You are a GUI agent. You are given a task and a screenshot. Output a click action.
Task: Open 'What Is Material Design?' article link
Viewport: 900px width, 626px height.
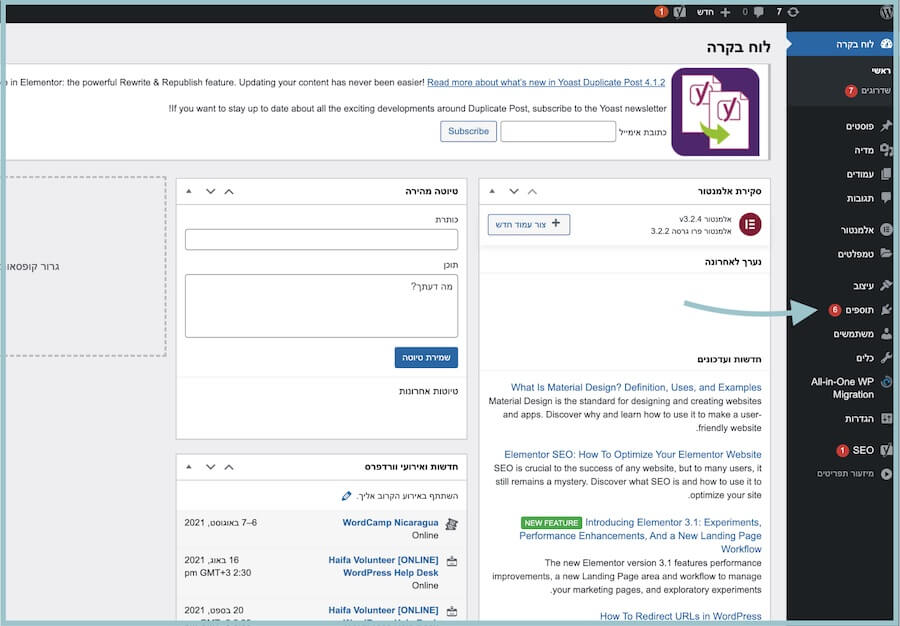tap(636, 387)
